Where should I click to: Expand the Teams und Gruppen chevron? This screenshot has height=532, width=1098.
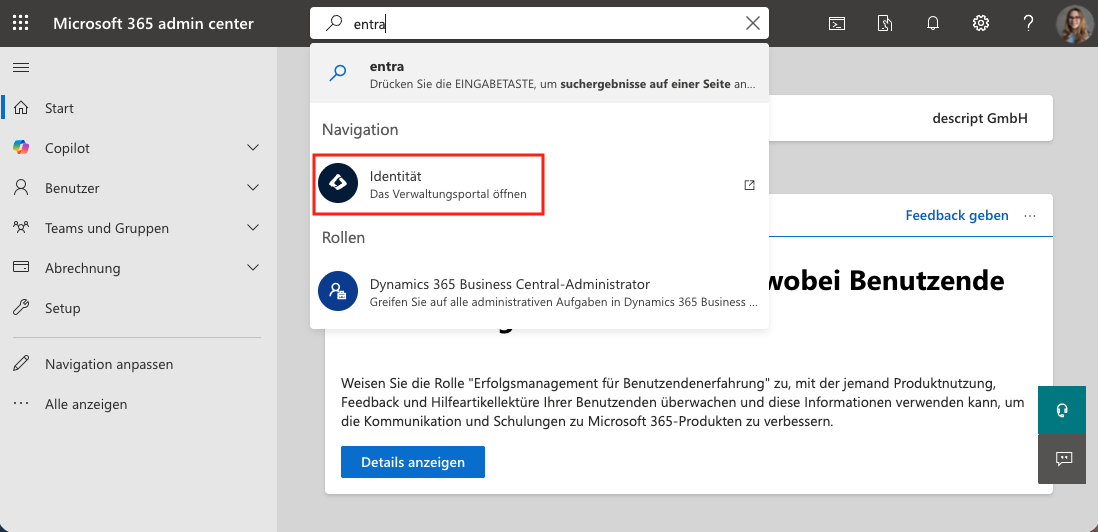pos(253,228)
